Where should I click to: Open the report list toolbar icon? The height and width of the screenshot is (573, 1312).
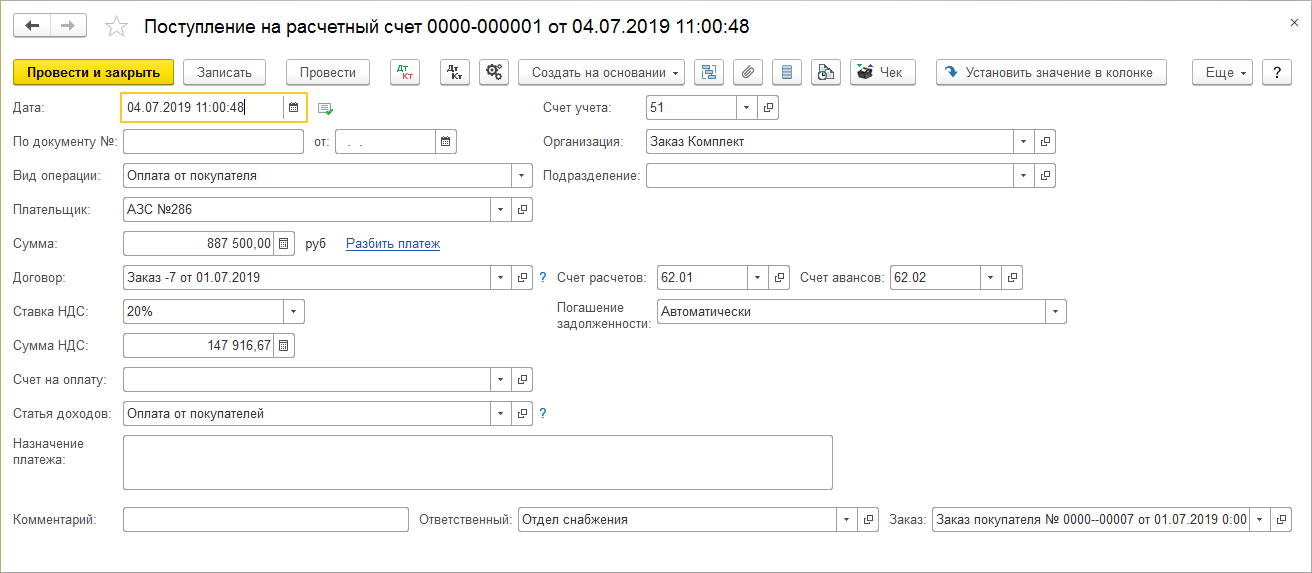[x=787, y=72]
